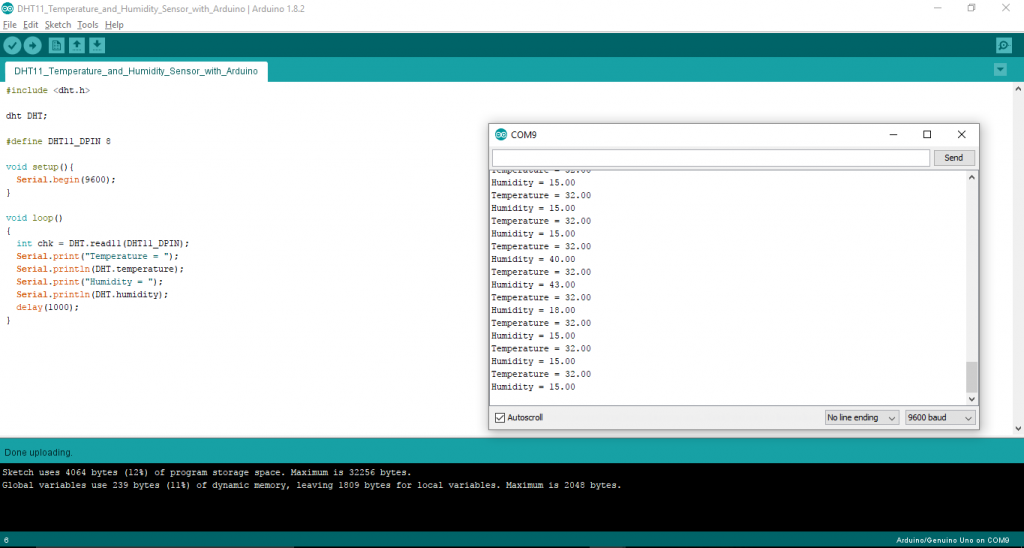The image size is (1024, 548).
Task: Click the serial output scroll down arrow
Action: coord(972,399)
